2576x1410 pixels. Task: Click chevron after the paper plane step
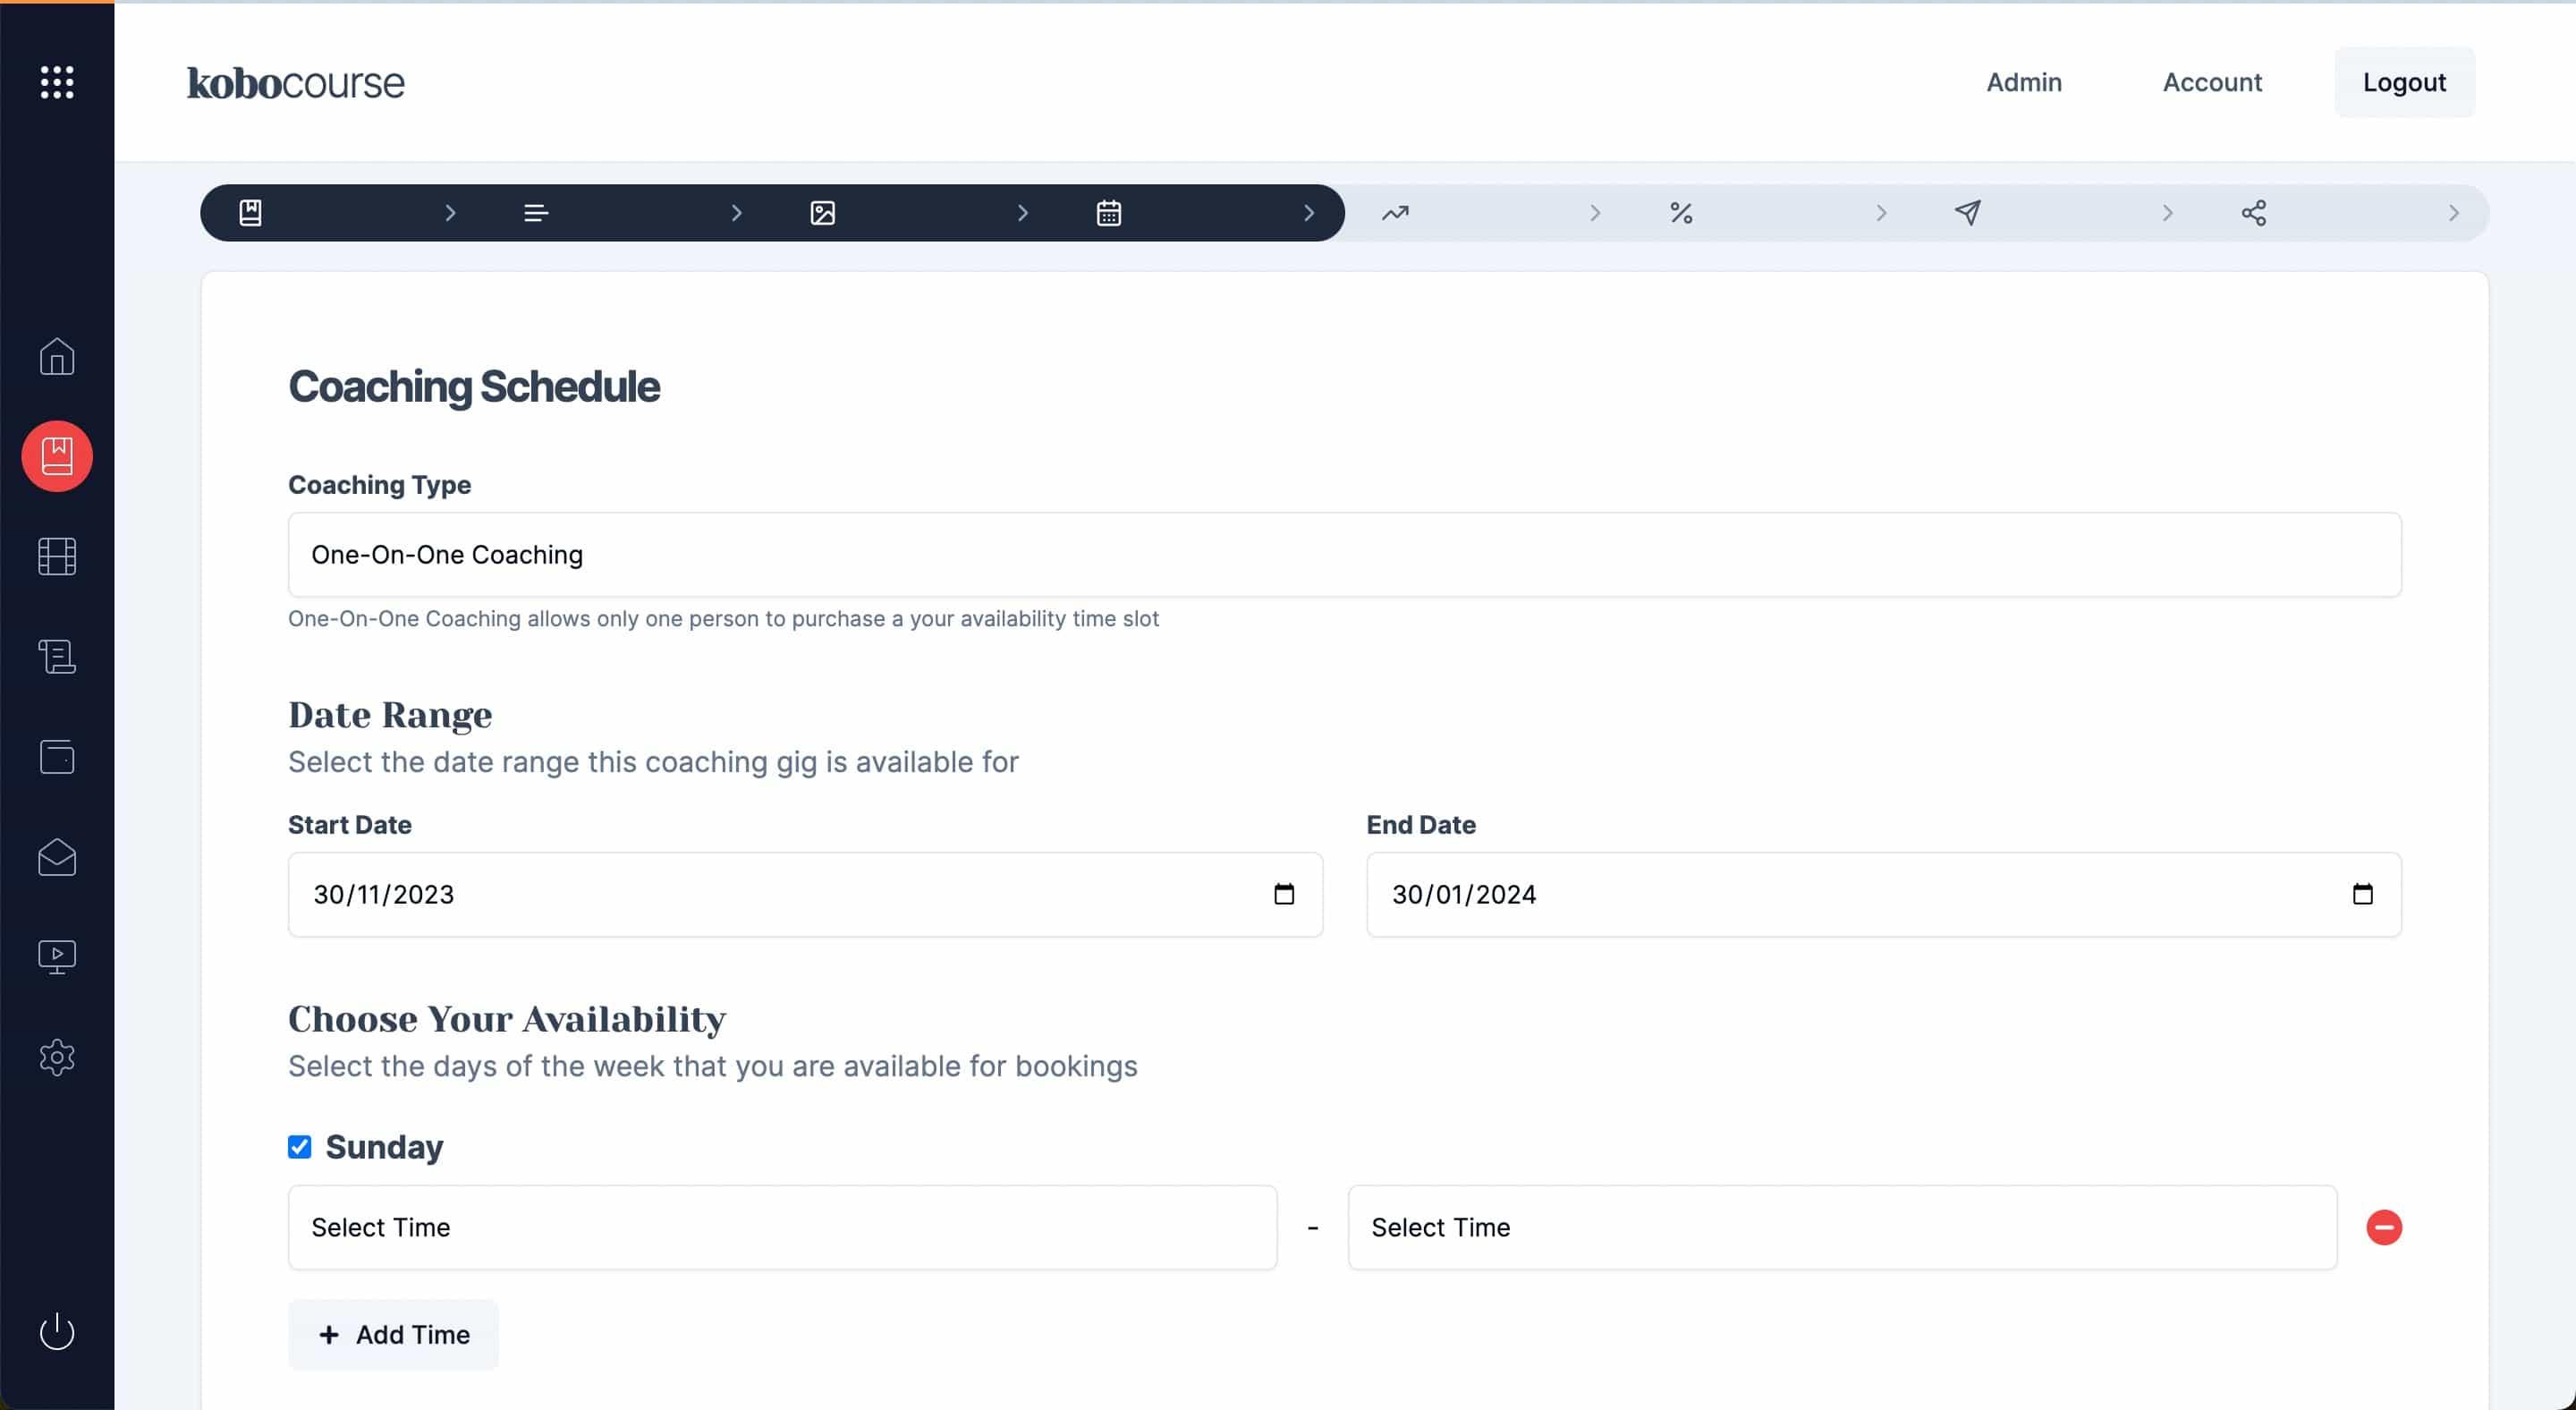click(2167, 213)
